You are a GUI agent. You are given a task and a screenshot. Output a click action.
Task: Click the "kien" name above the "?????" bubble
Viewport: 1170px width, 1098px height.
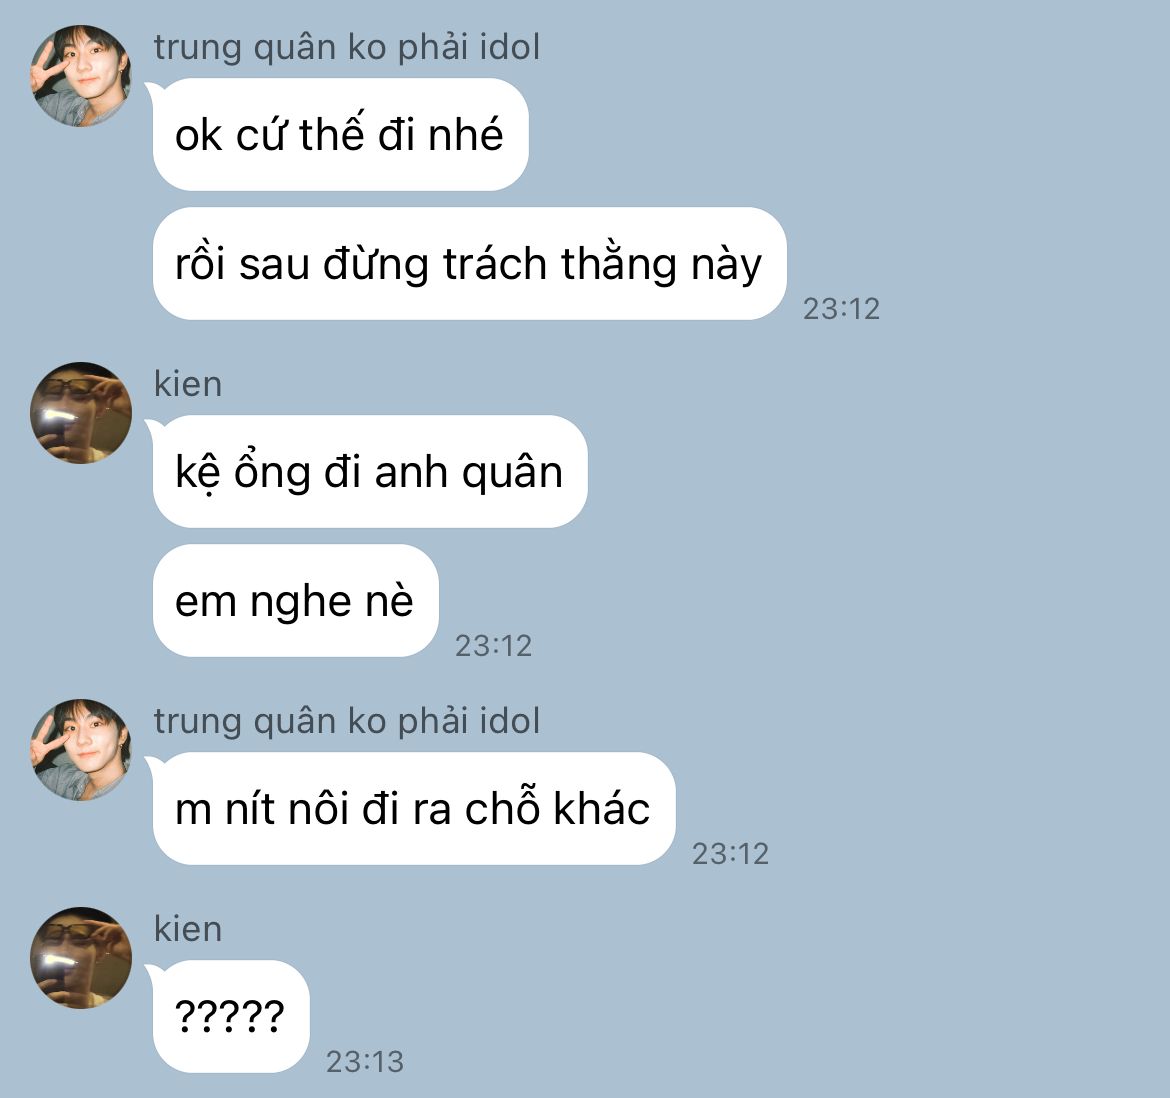[188, 929]
